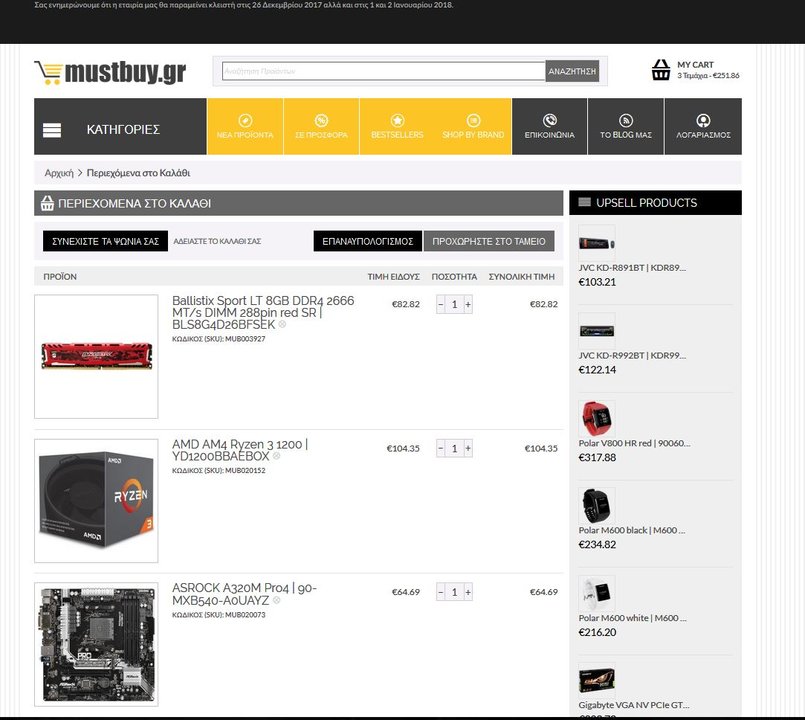The width and height of the screenshot is (805, 720).
Task: Open Gigabyte VGA NV PCIe link
Action: tap(634, 705)
